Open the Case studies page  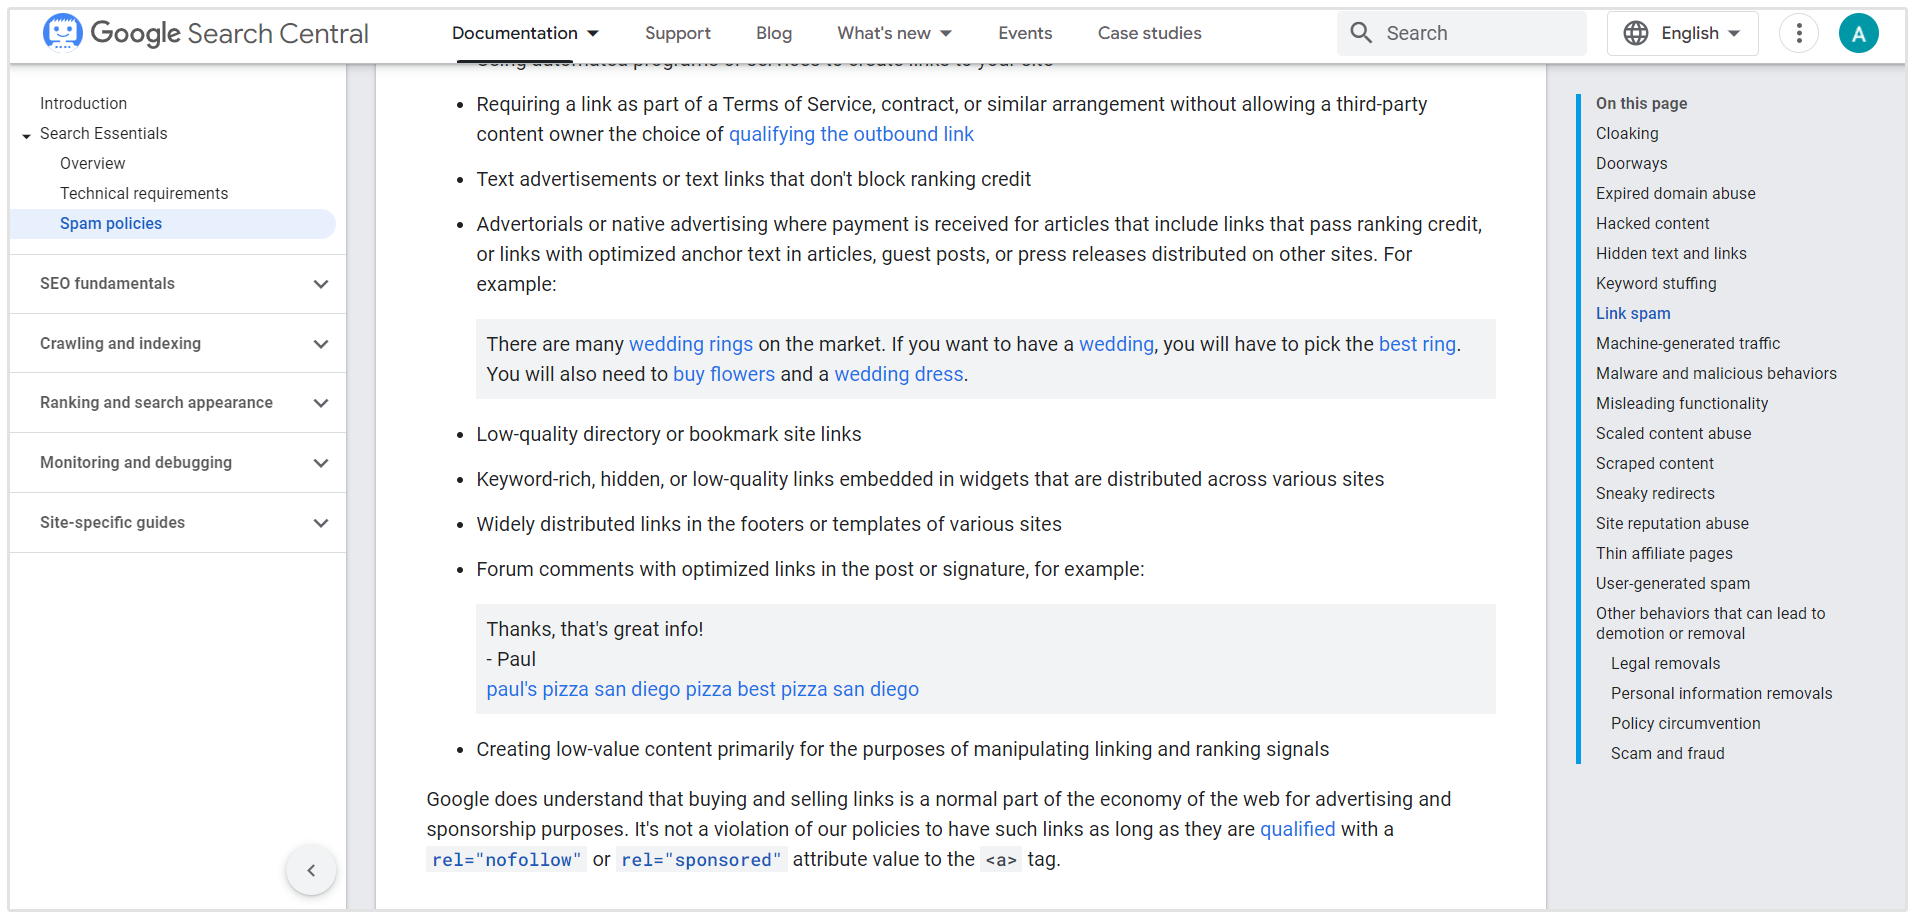(1149, 33)
